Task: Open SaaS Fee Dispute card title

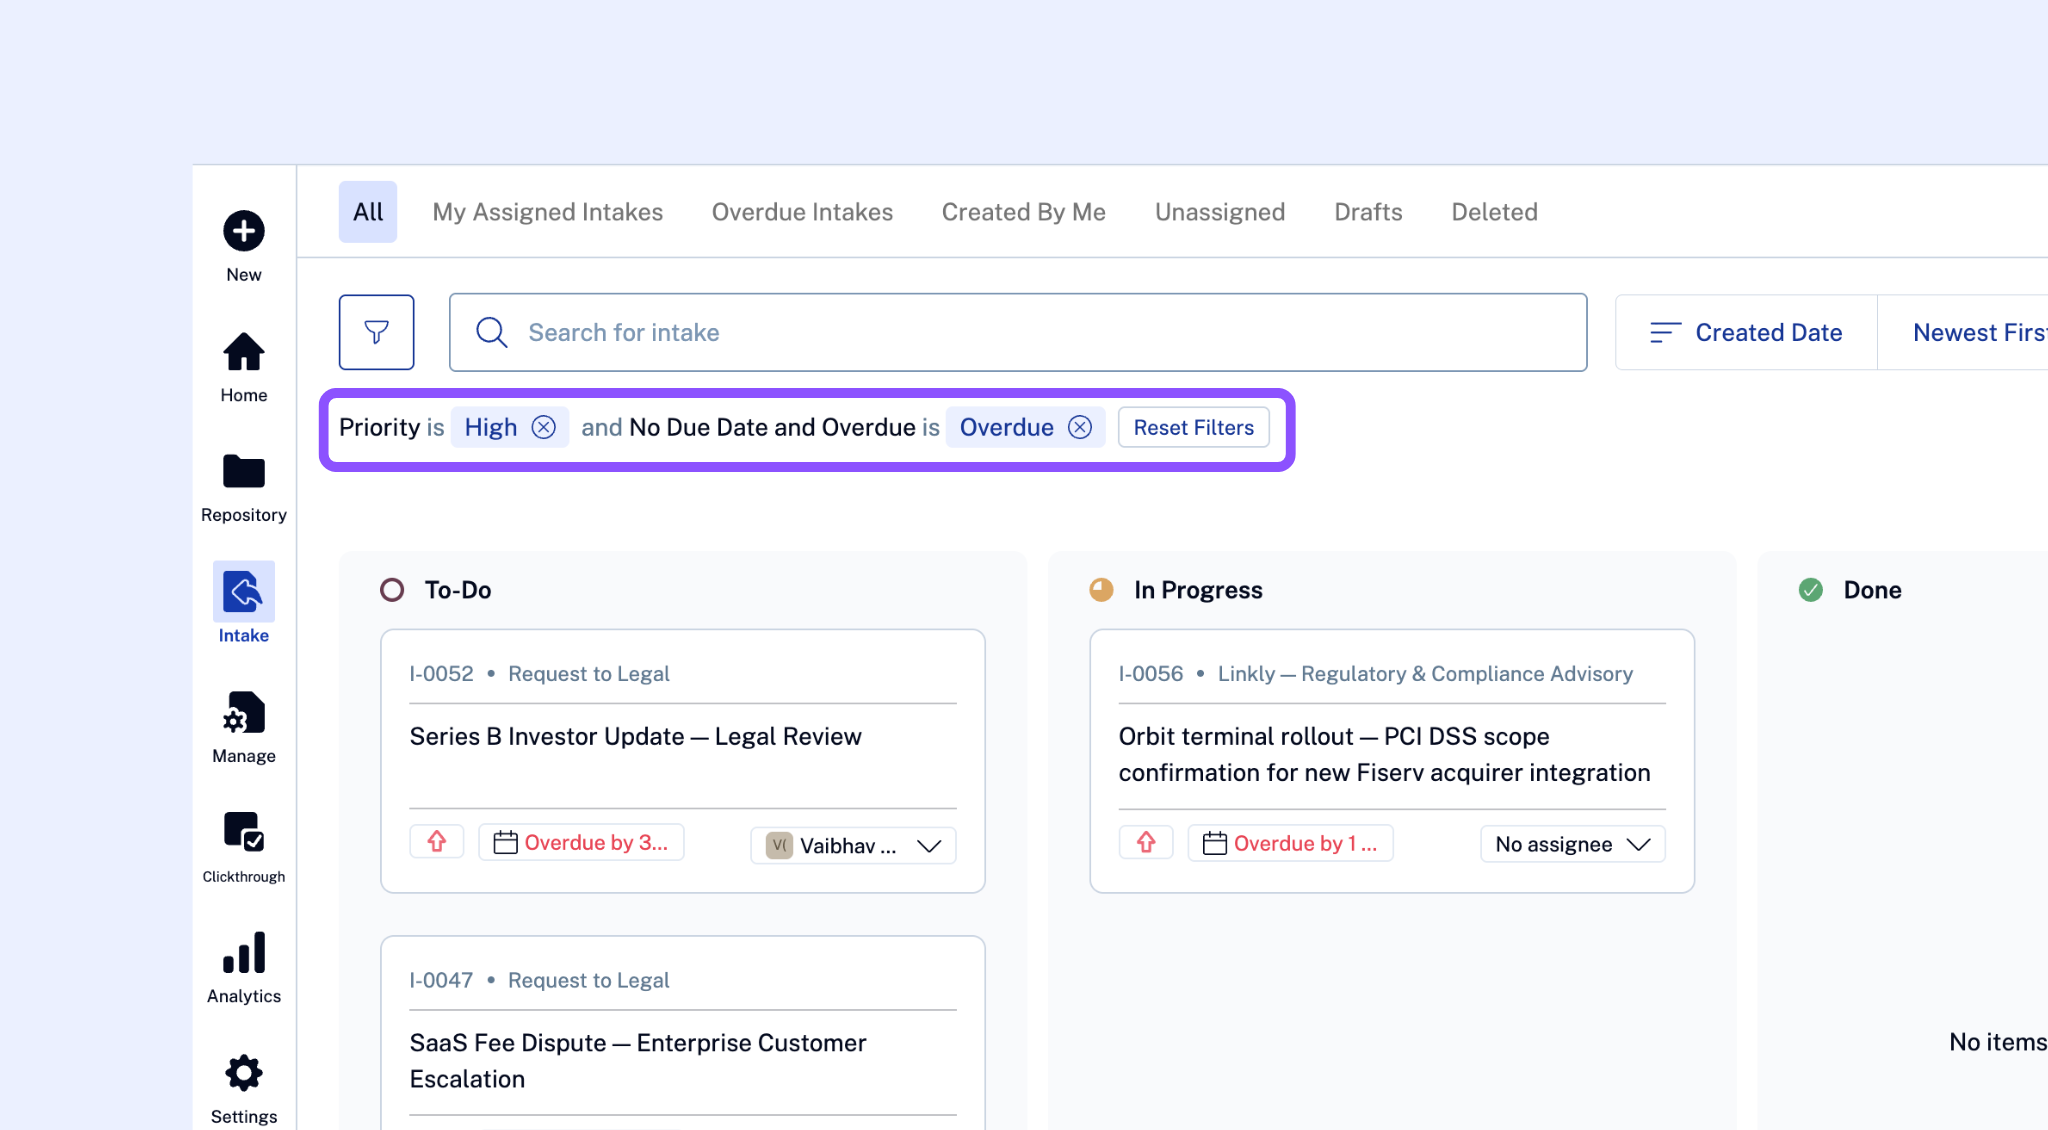Action: click(x=637, y=1060)
